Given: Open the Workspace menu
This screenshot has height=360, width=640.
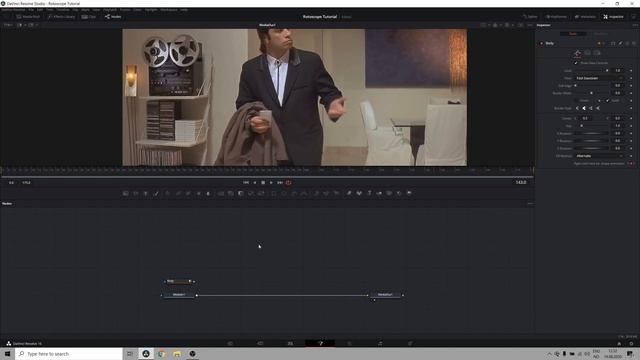Looking at the screenshot, I should (x=169, y=9).
